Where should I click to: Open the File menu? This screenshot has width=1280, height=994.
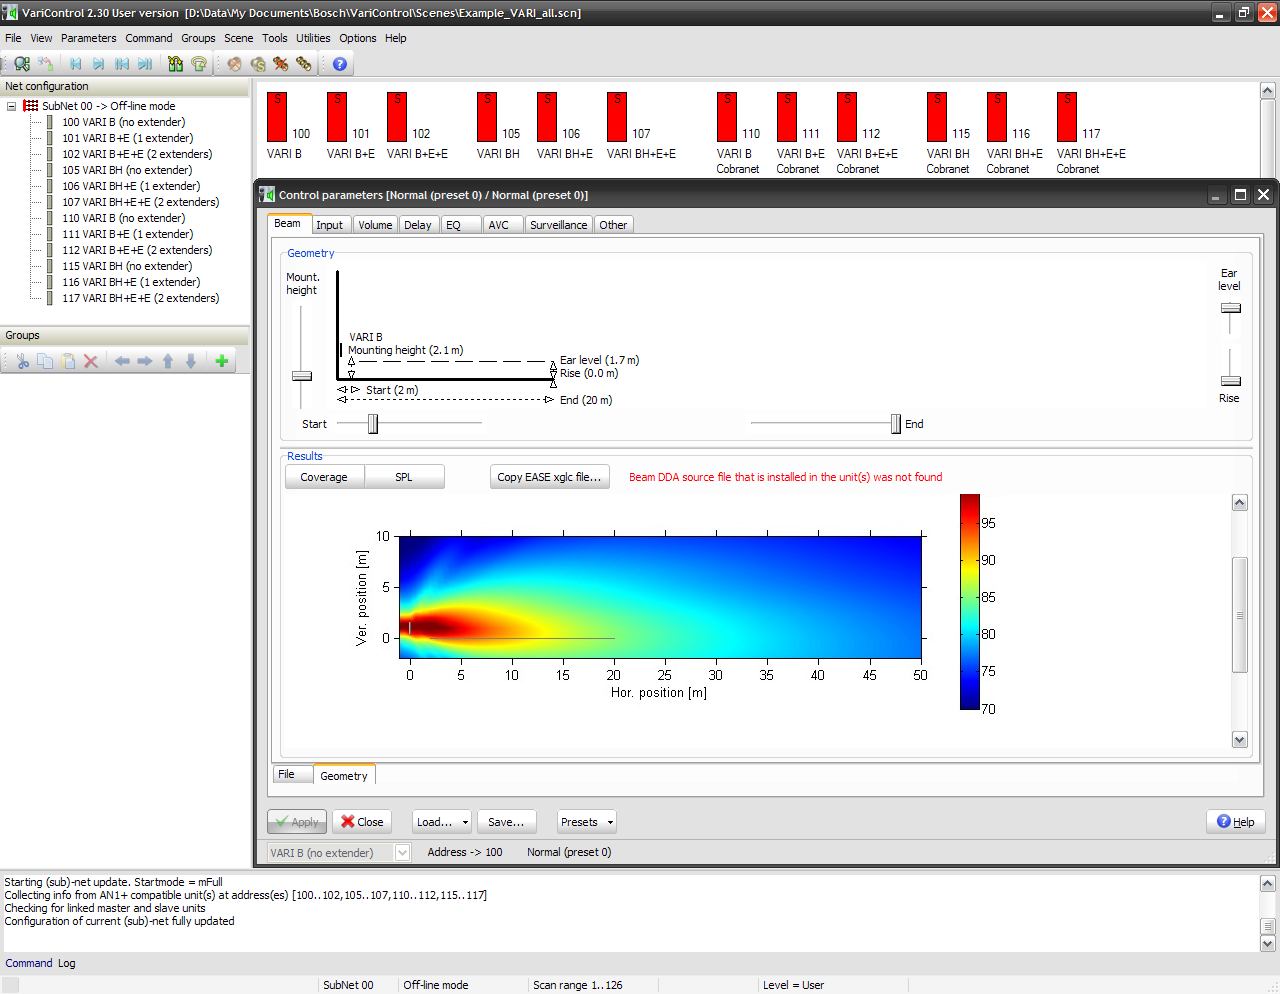(13, 38)
